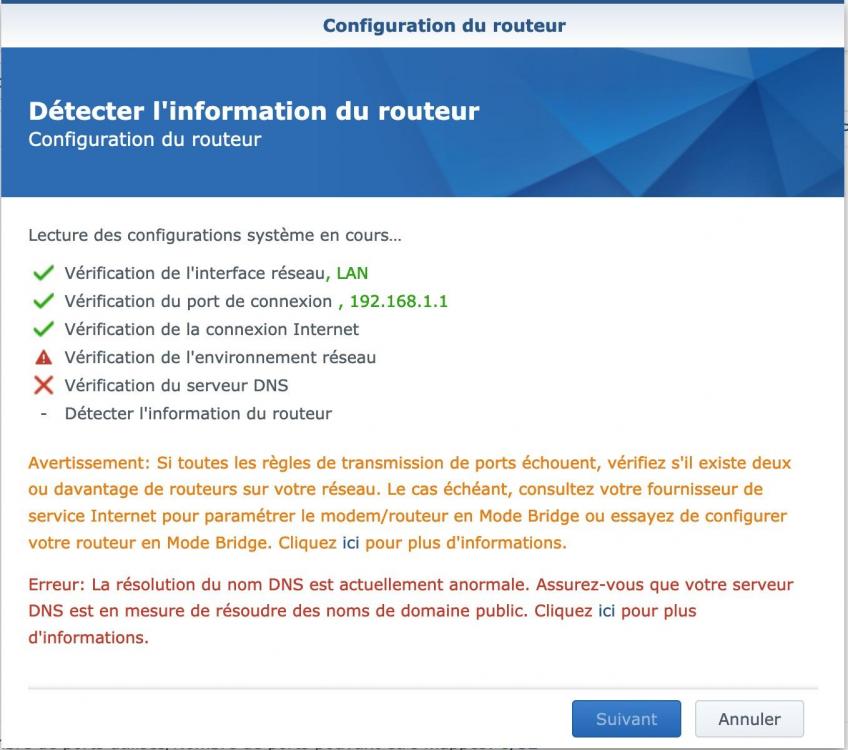Viewport: 848px width, 750px height.
Task: Click the green checkmark beside network interface verification
Action: coord(43,273)
